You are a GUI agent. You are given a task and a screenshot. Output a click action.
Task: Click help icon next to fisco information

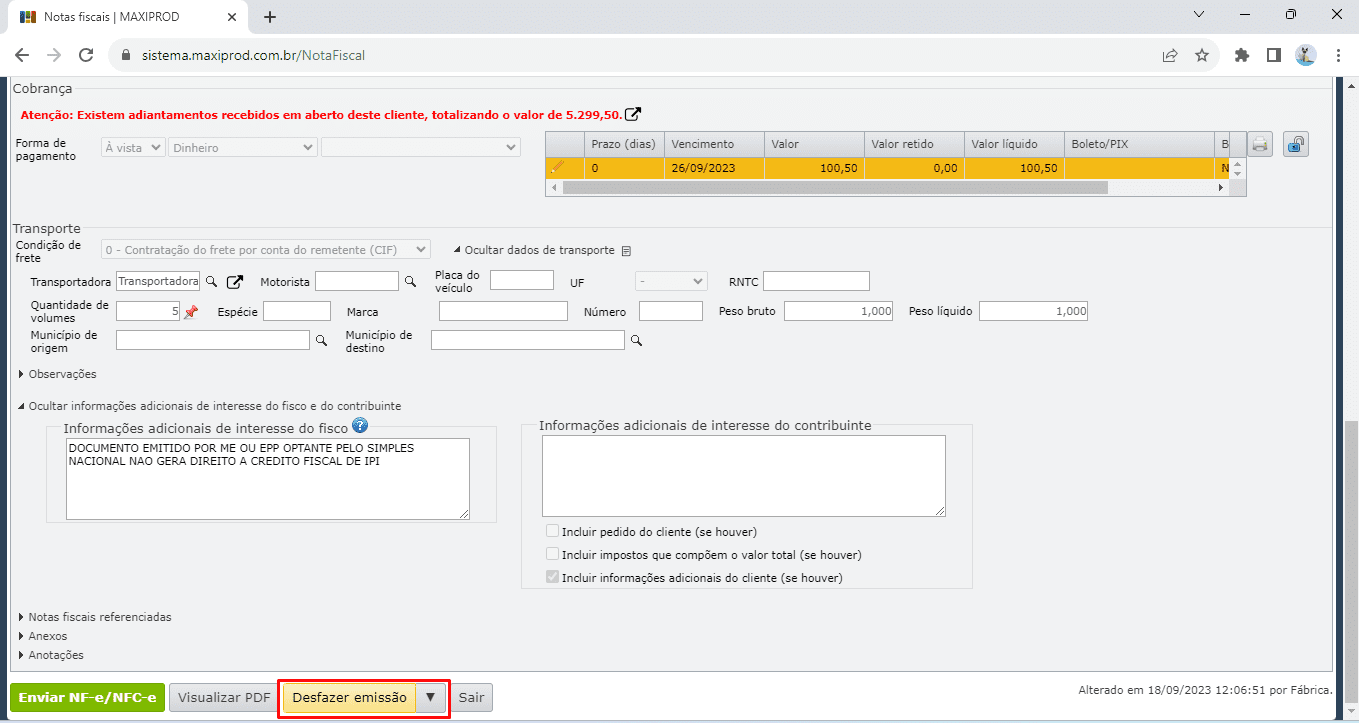(360, 426)
